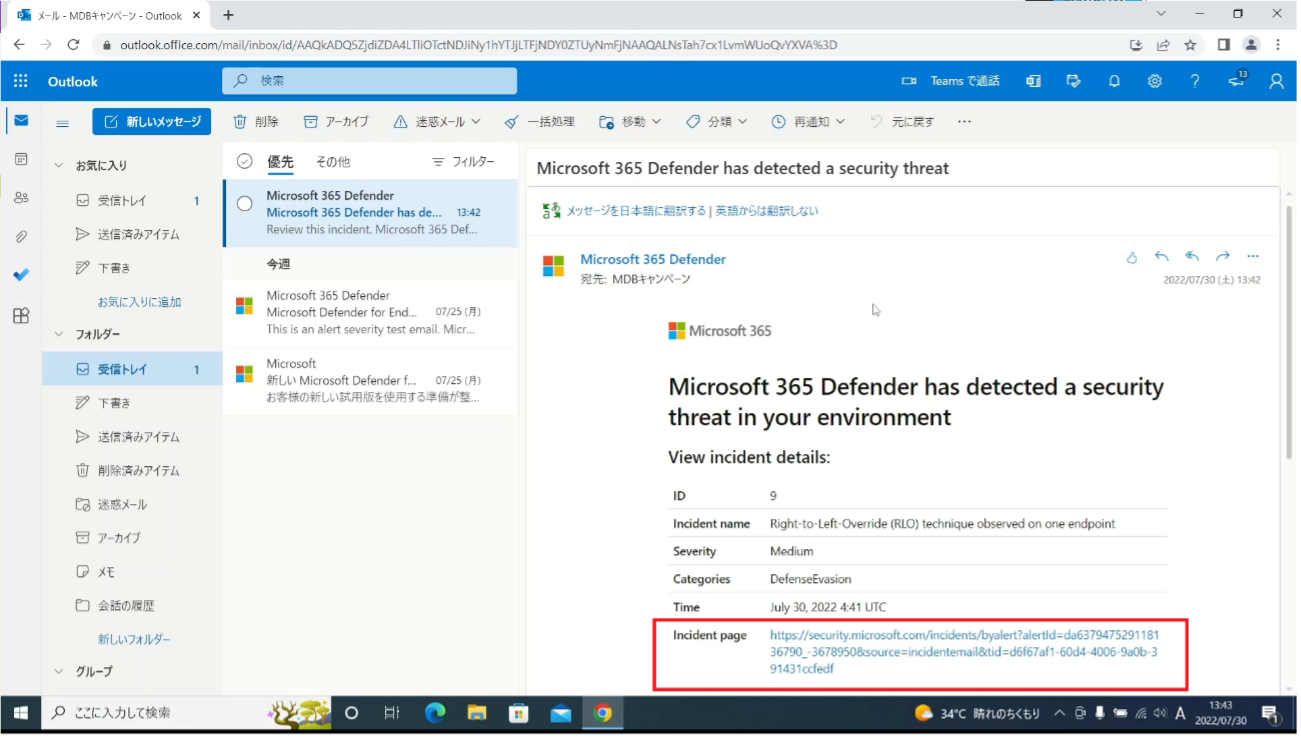
Task: Open the Calendar module in left rail
Action: [x=21, y=159]
